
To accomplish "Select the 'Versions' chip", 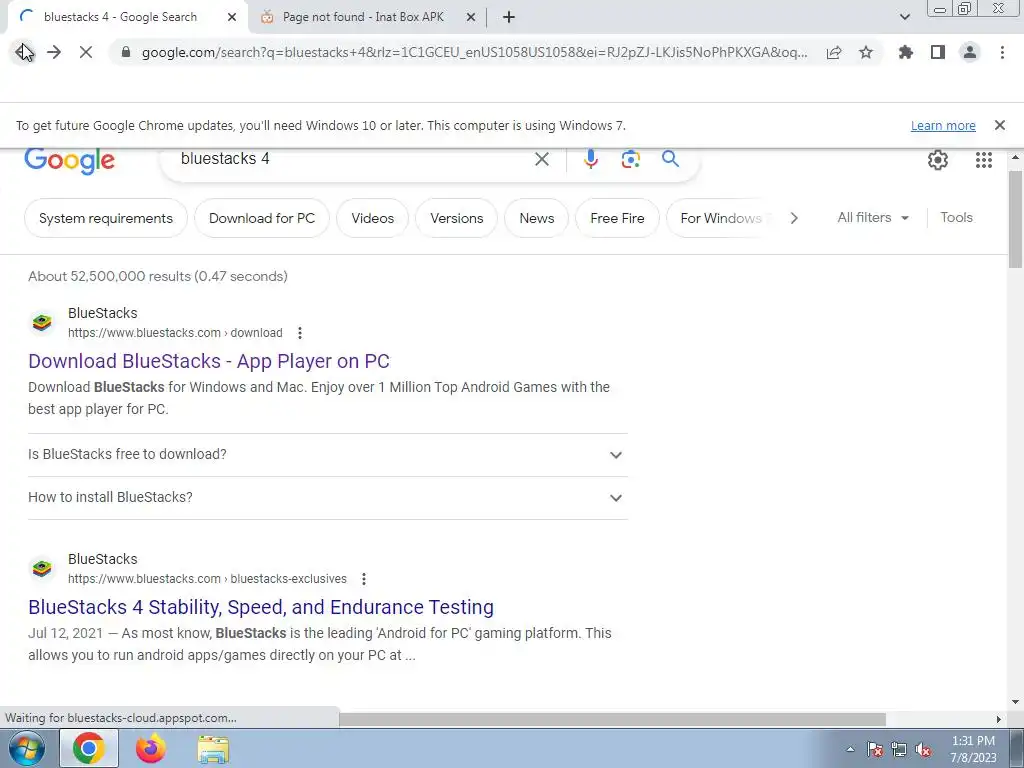I will tap(456, 218).
